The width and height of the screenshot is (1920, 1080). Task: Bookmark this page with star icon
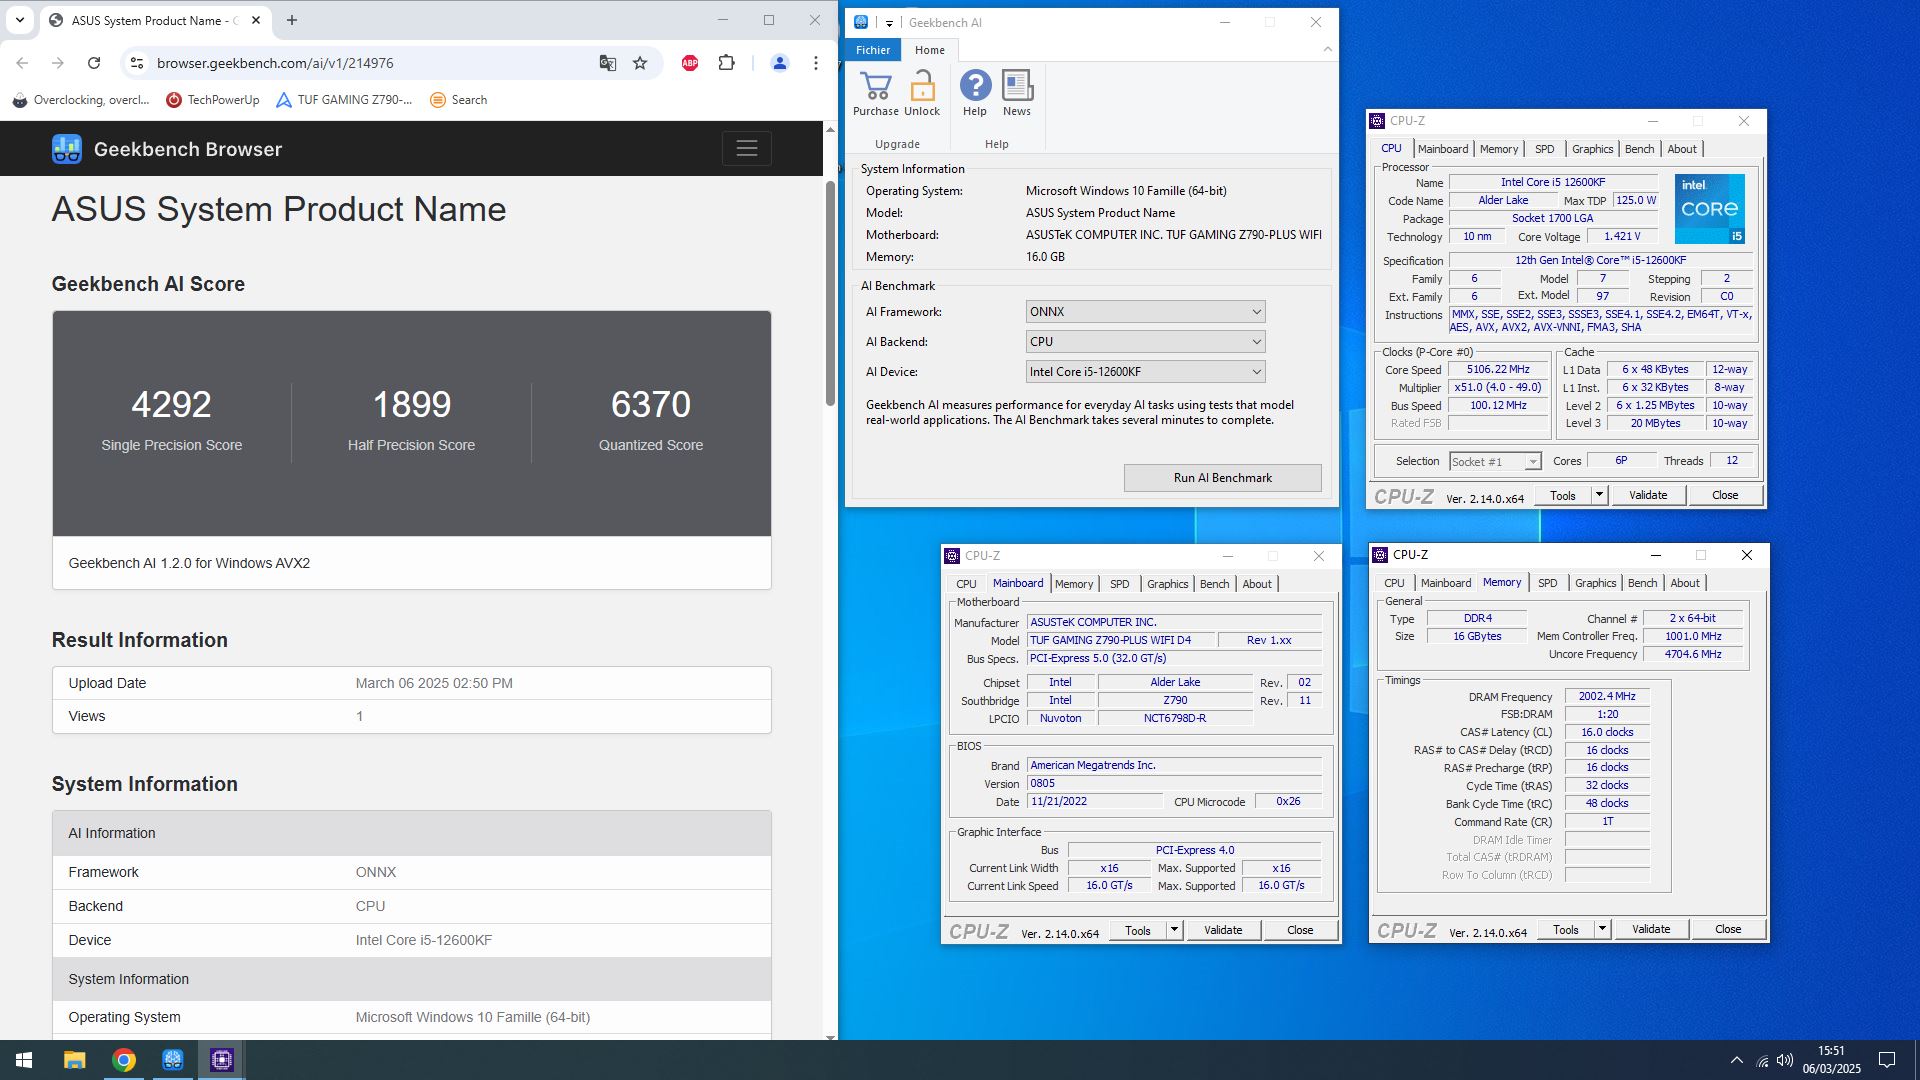pyautogui.click(x=640, y=63)
